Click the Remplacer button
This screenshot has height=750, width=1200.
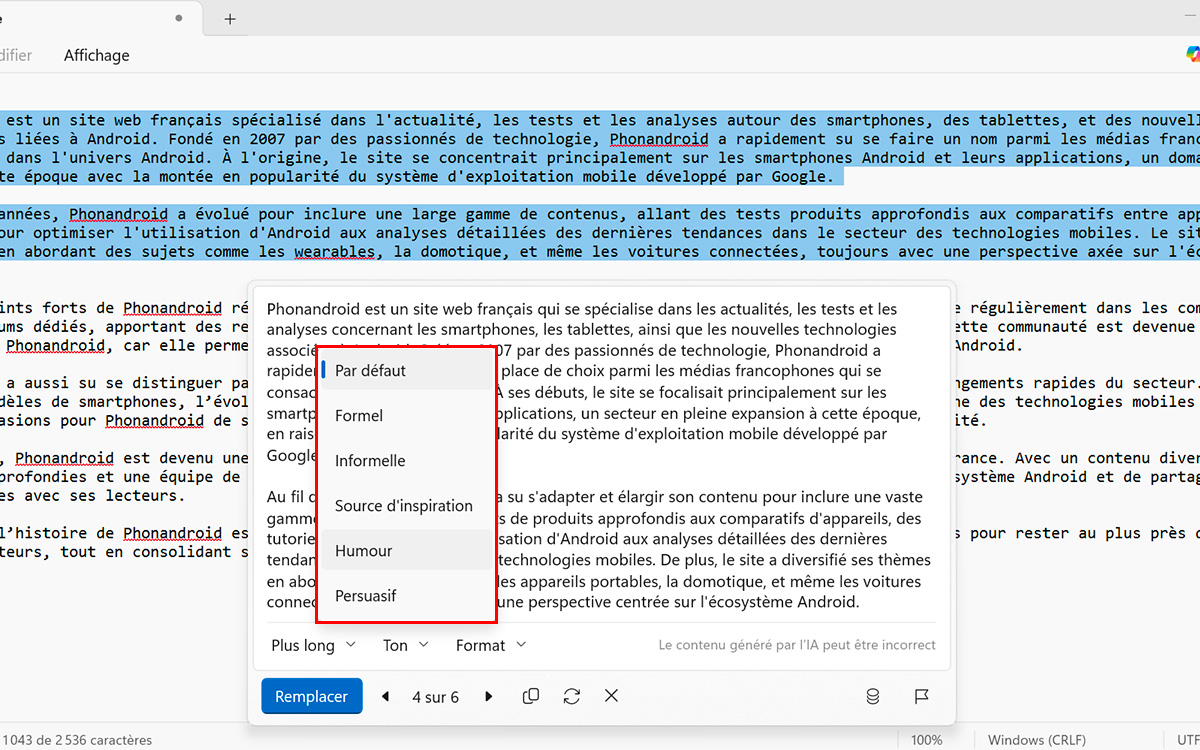point(312,697)
